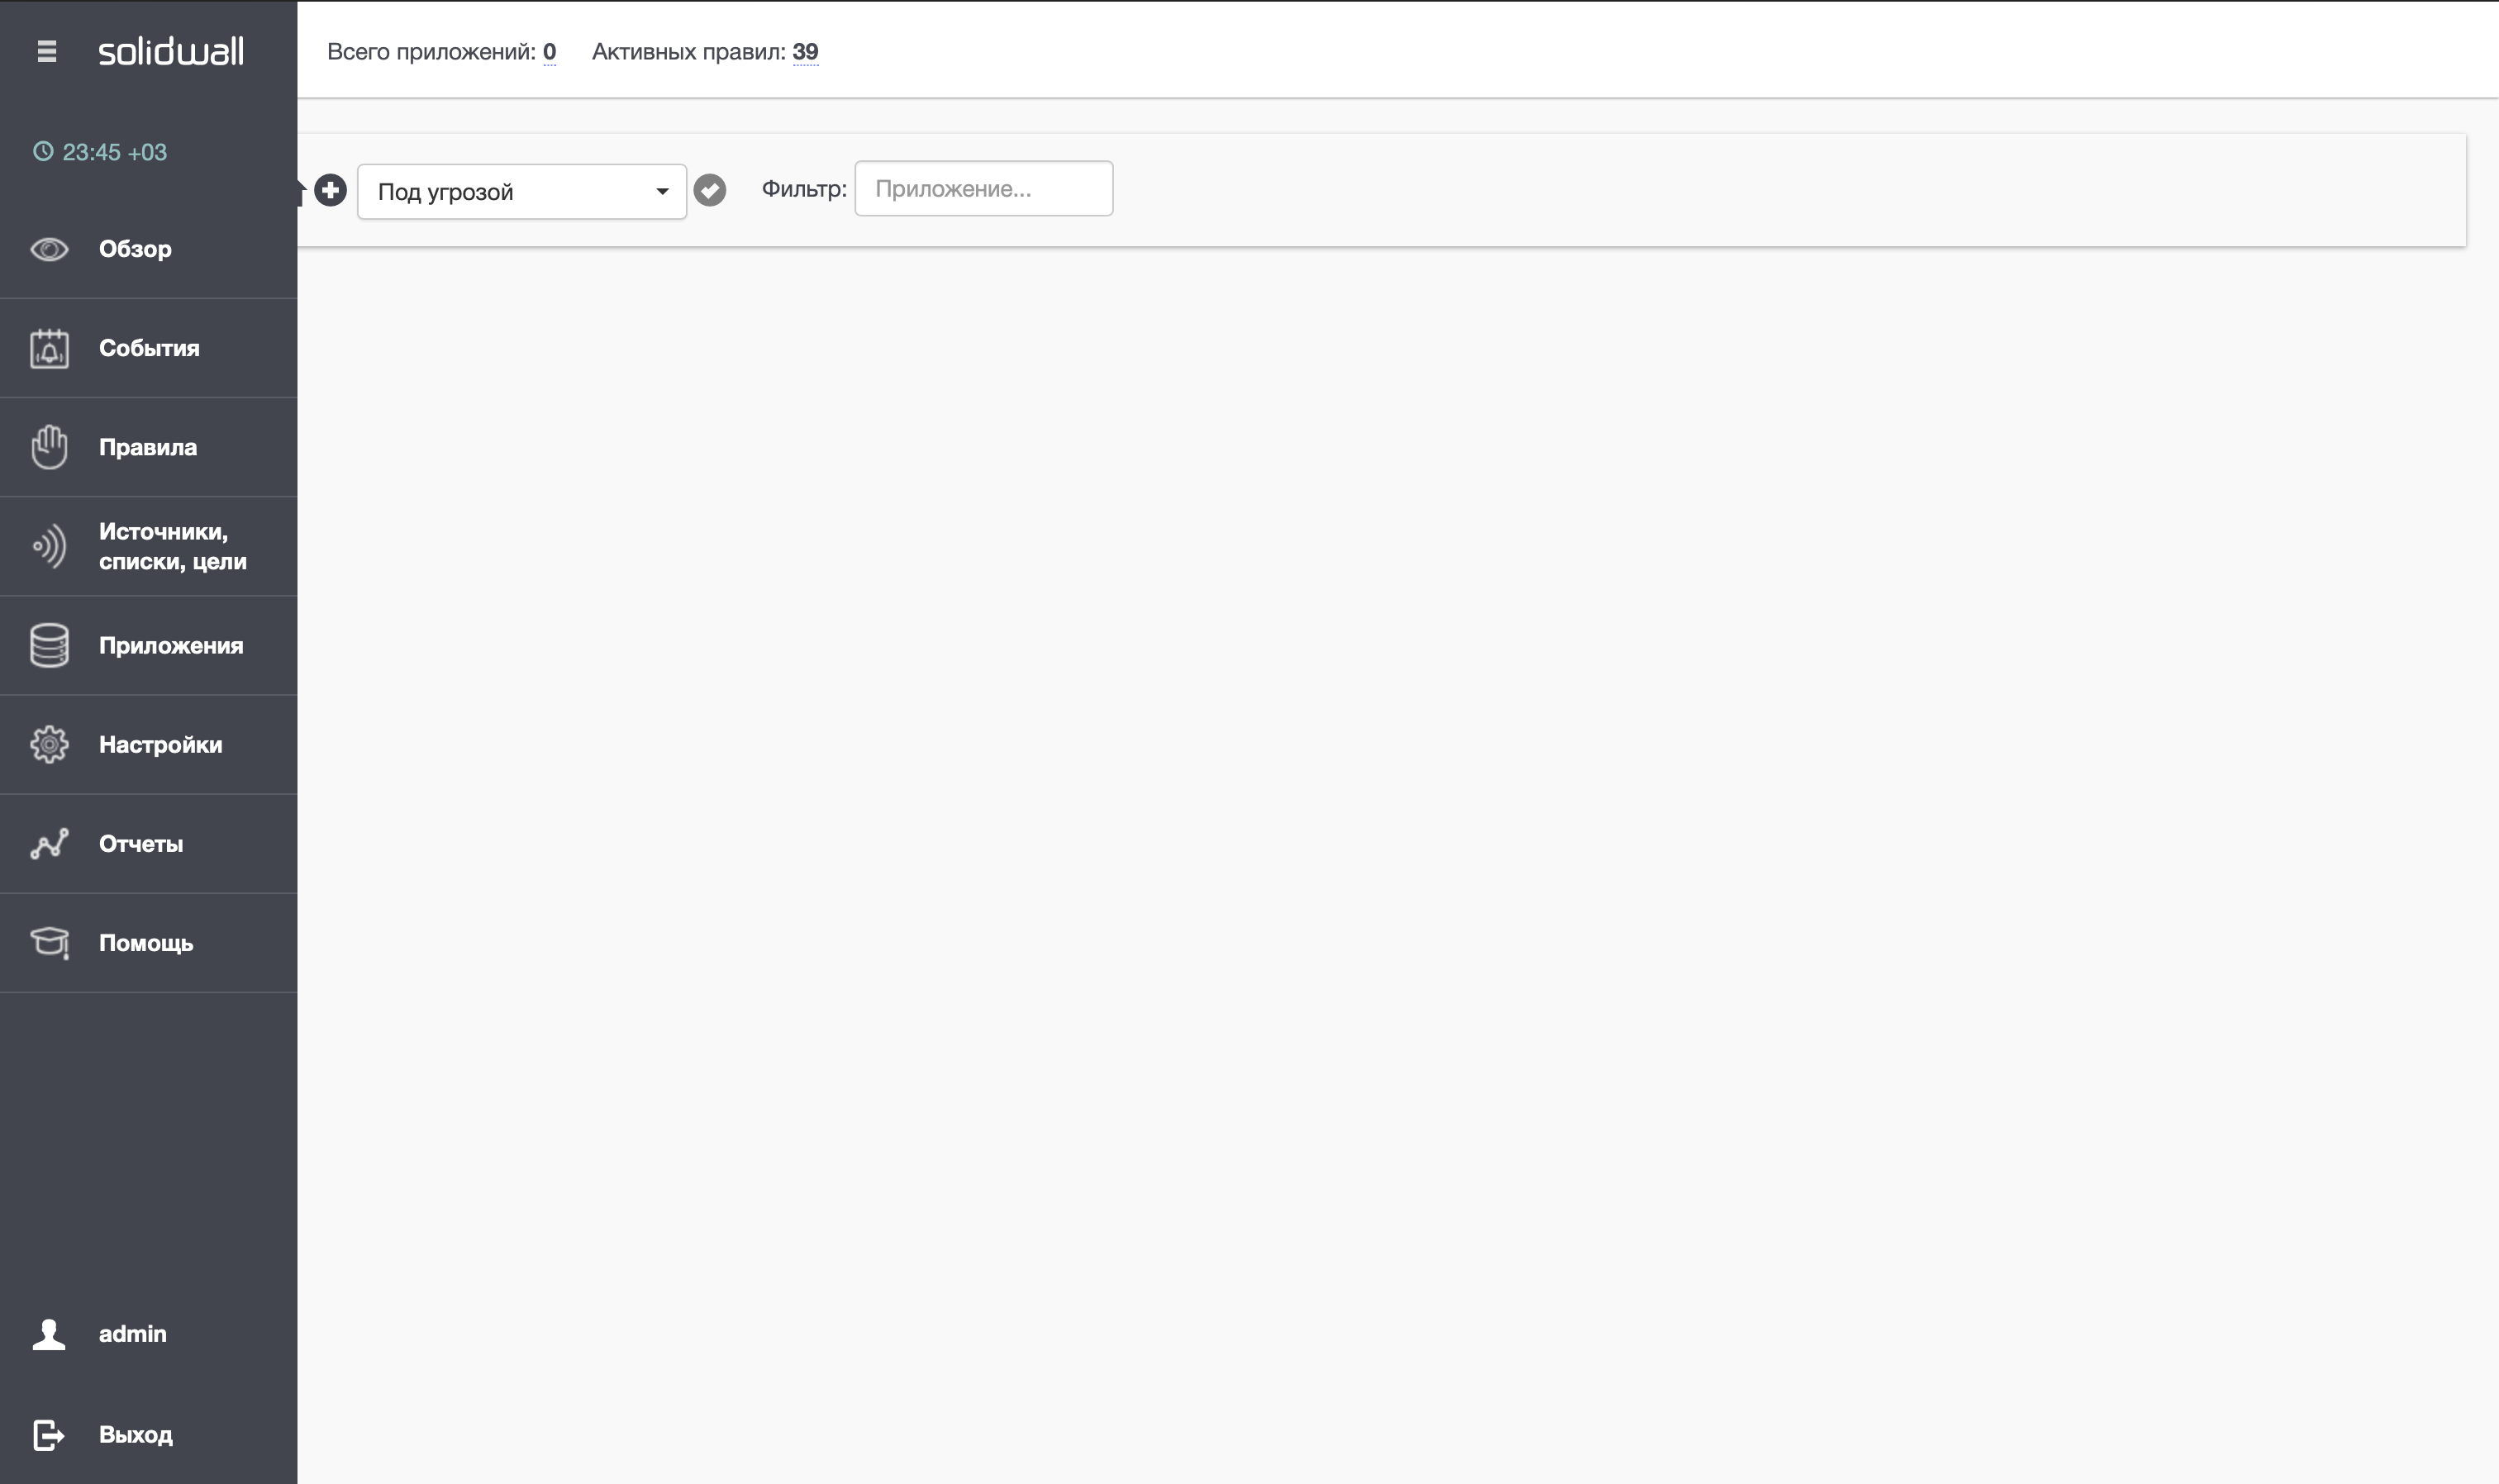Click the total applications count 0
The height and width of the screenshot is (1484, 2499).
click(x=550, y=52)
